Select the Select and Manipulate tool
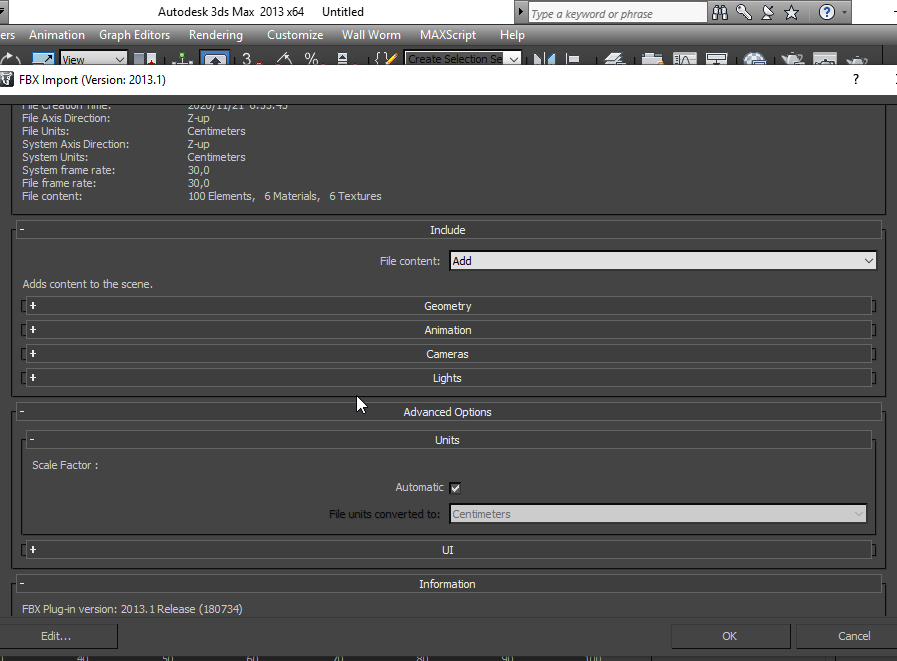897x661 pixels. (182, 59)
